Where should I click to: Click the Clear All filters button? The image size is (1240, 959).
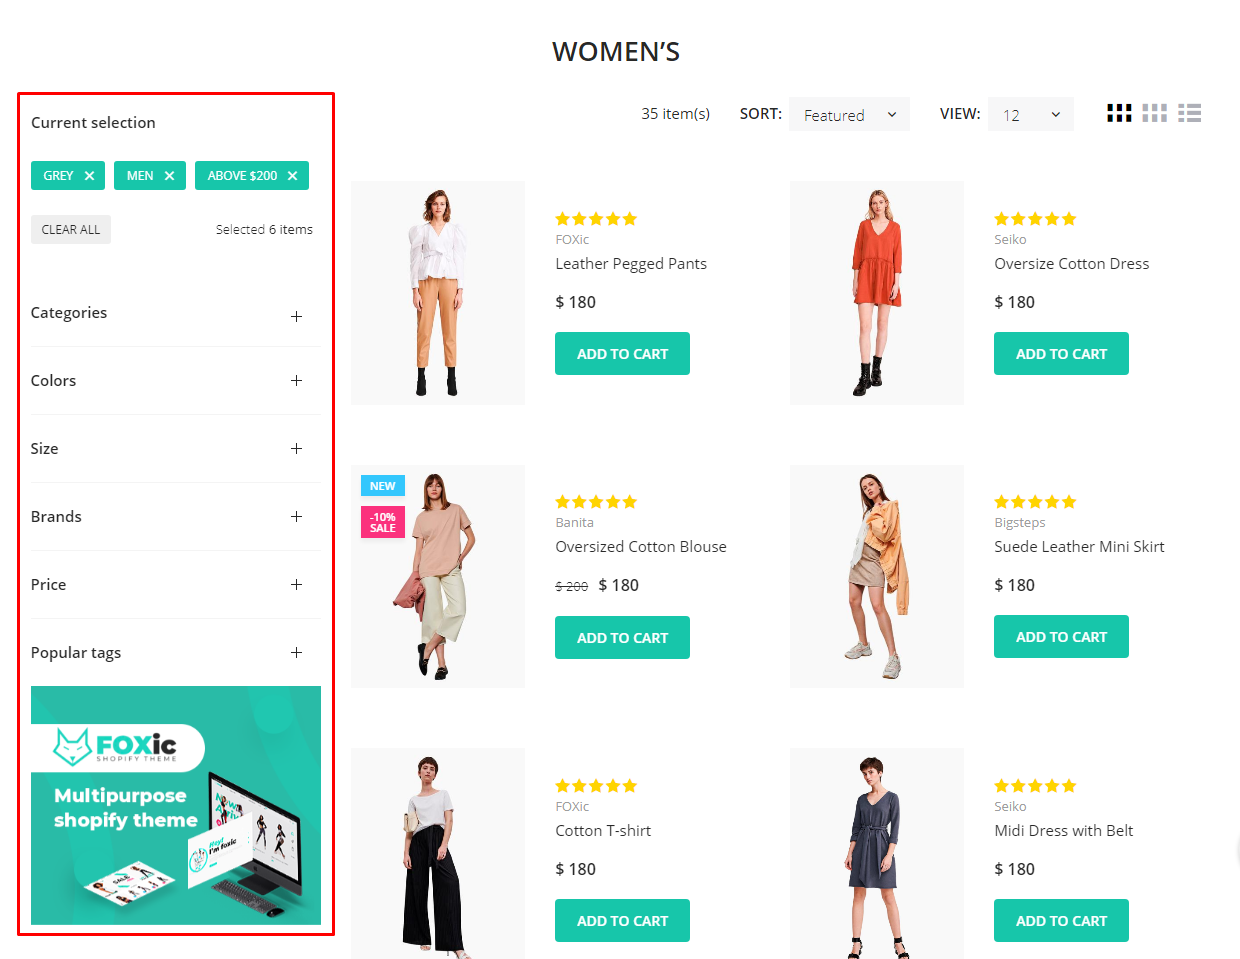tap(71, 230)
